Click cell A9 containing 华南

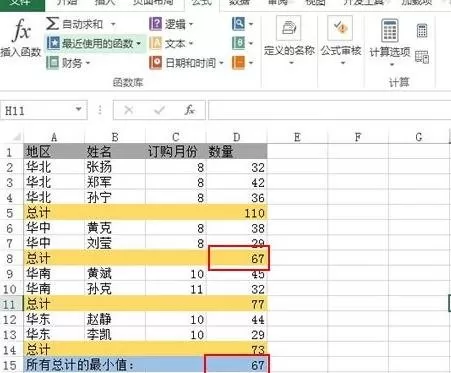54,274
